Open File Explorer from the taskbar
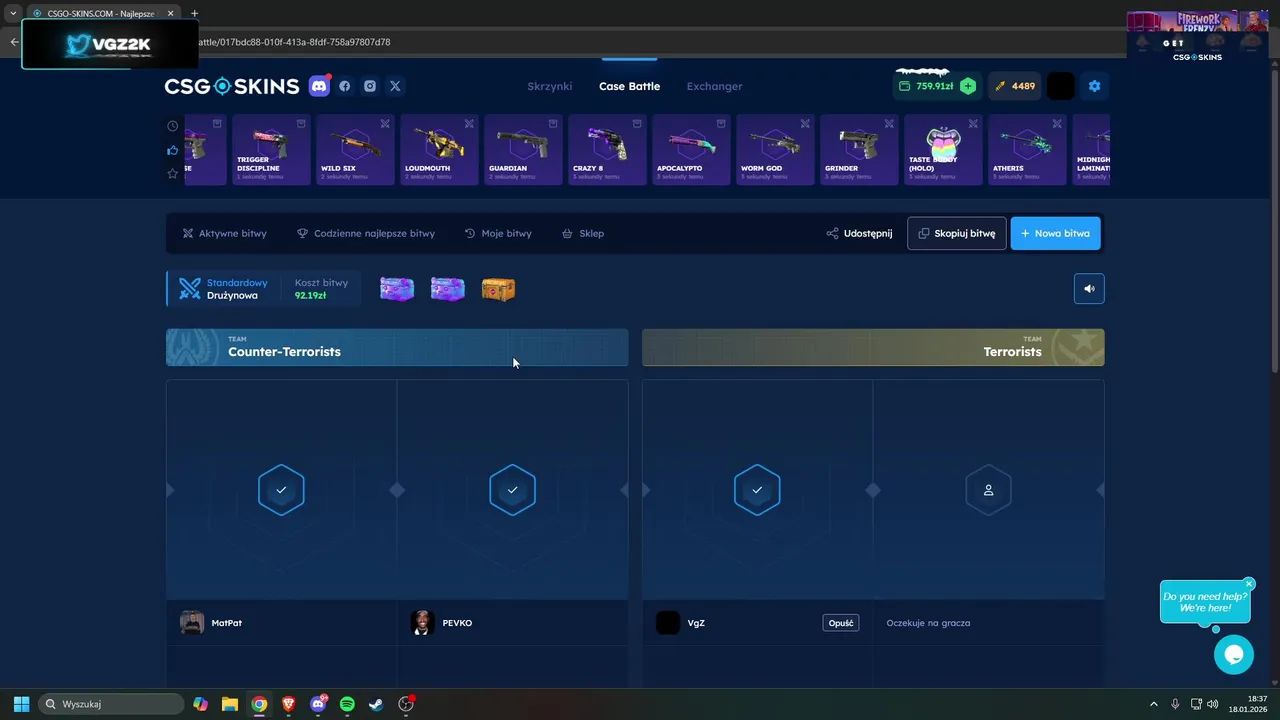 (230, 704)
